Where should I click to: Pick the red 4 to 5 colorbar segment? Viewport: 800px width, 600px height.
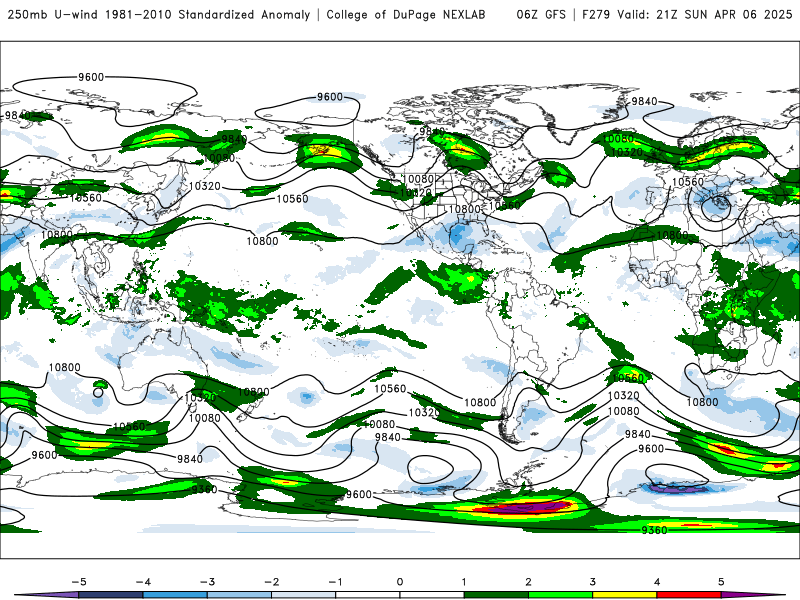[x=689, y=595]
